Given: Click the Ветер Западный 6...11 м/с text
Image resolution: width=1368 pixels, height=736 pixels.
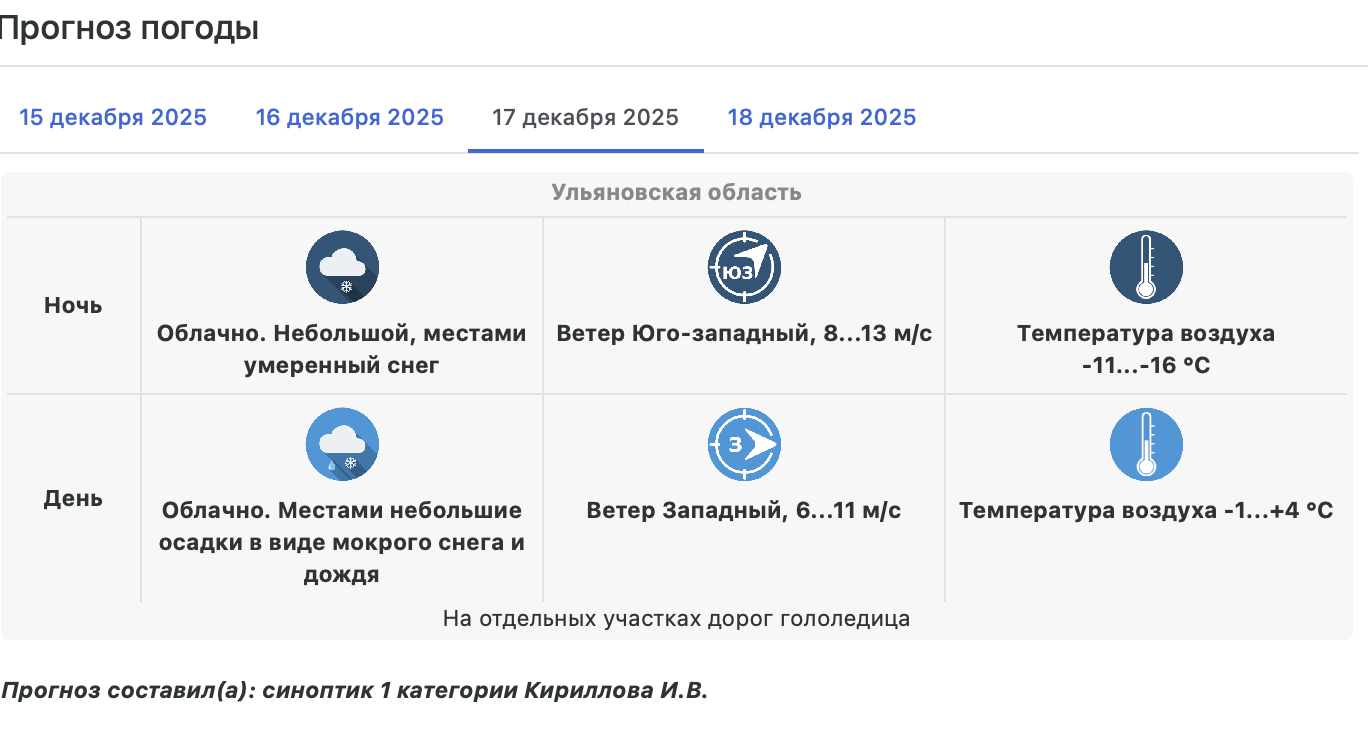Looking at the screenshot, I should pos(744,511).
